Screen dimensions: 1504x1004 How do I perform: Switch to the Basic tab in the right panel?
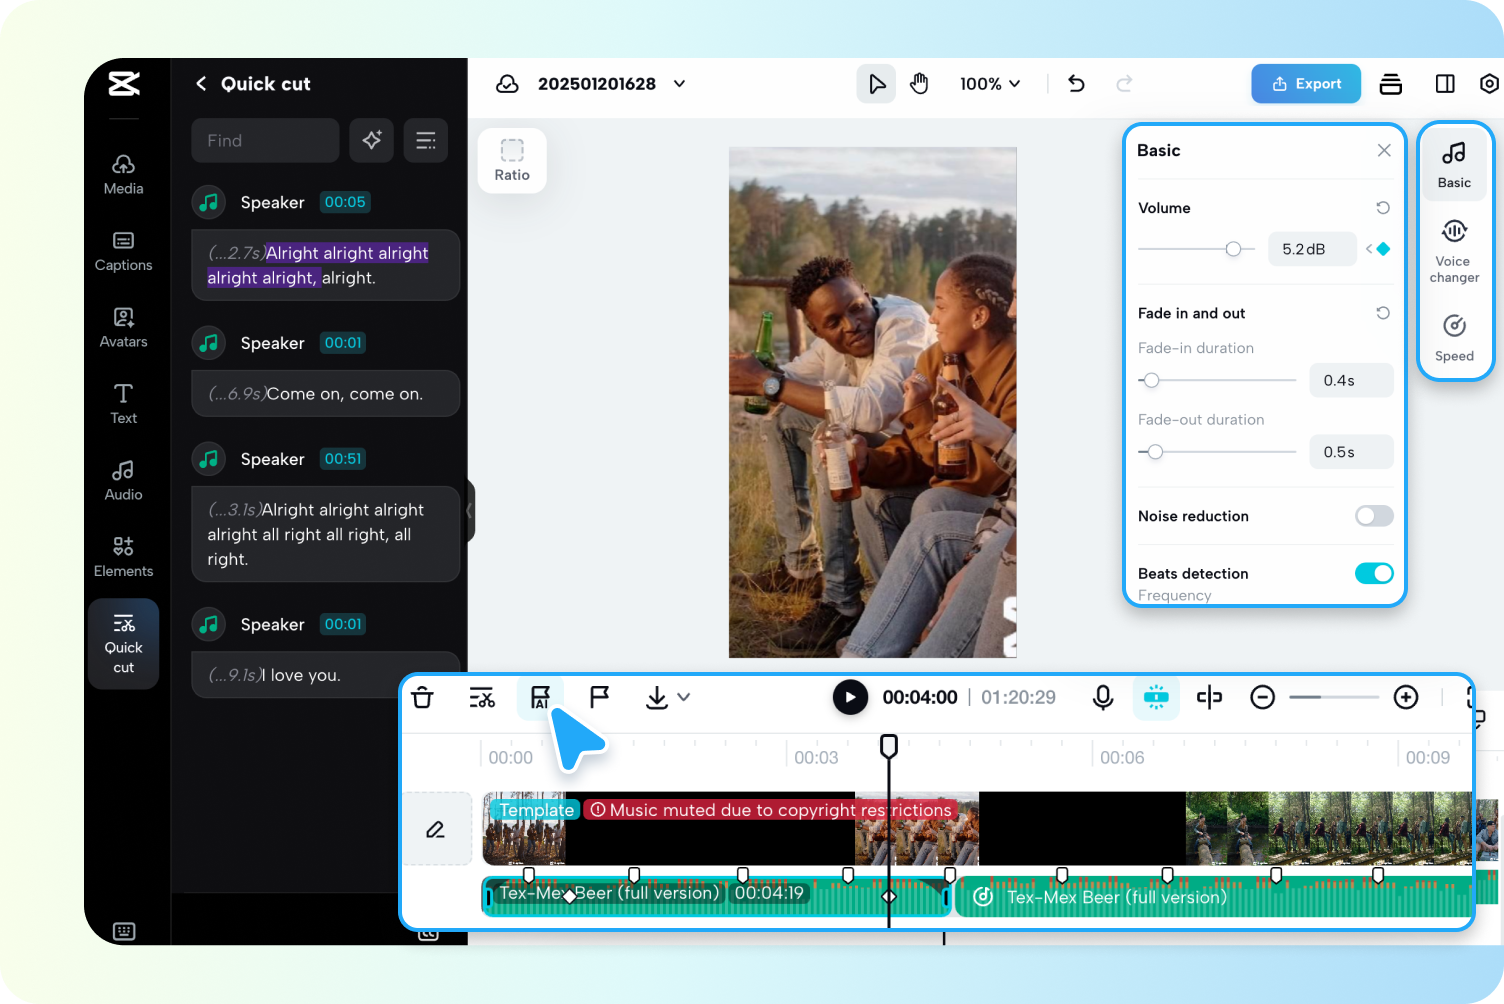pyautogui.click(x=1454, y=163)
